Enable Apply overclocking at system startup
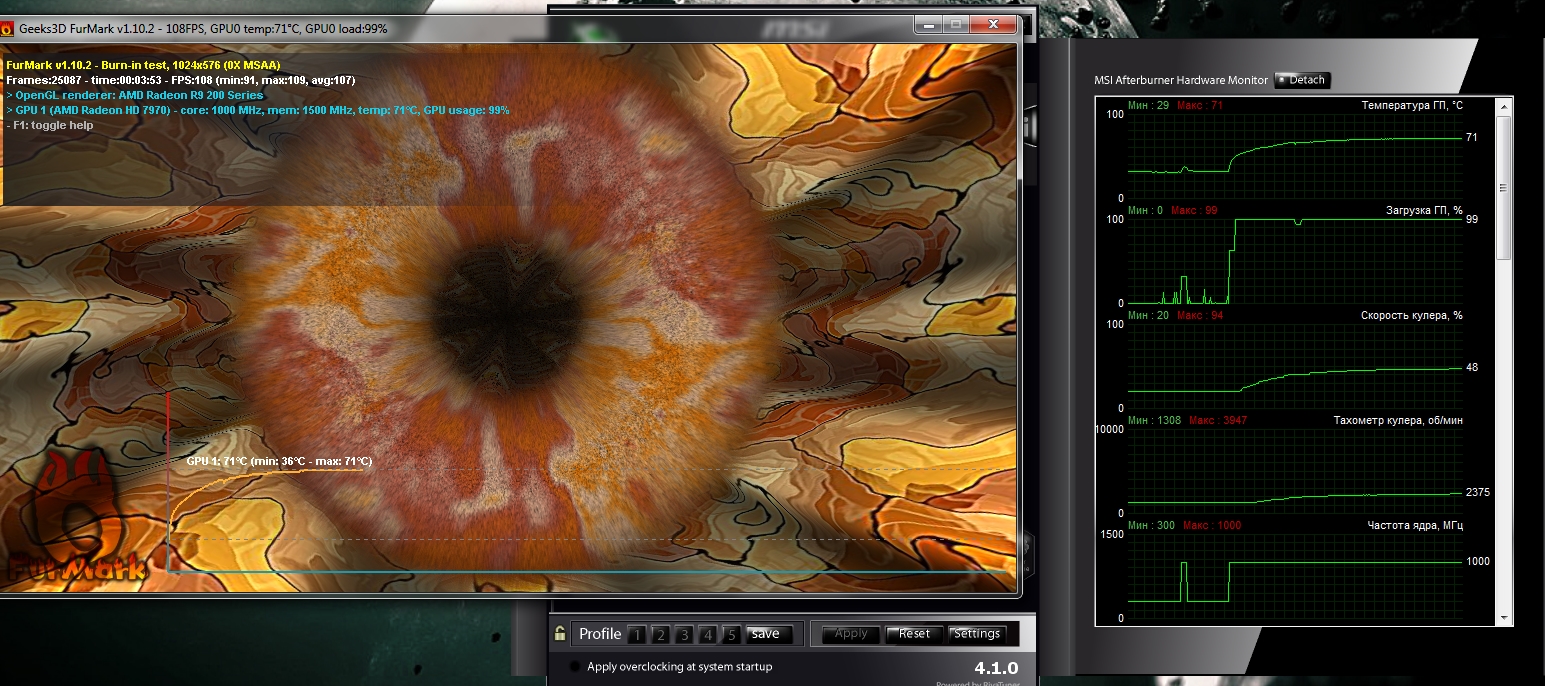 [574, 667]
